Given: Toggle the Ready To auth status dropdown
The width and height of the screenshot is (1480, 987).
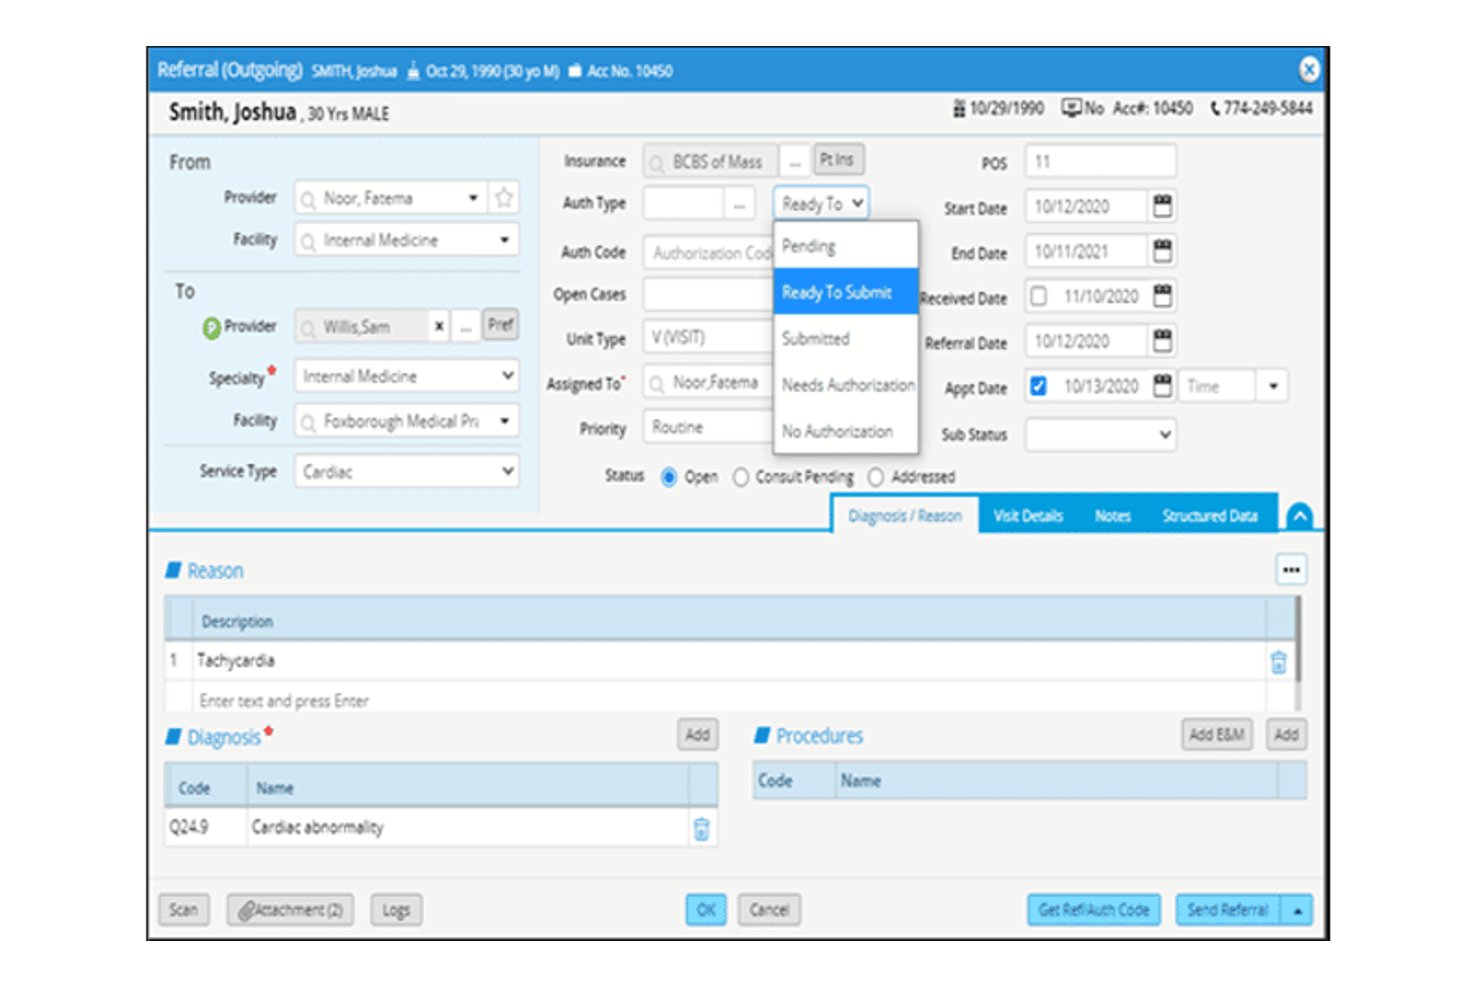Looking at the screenshot, I should [x=820, y=203].
